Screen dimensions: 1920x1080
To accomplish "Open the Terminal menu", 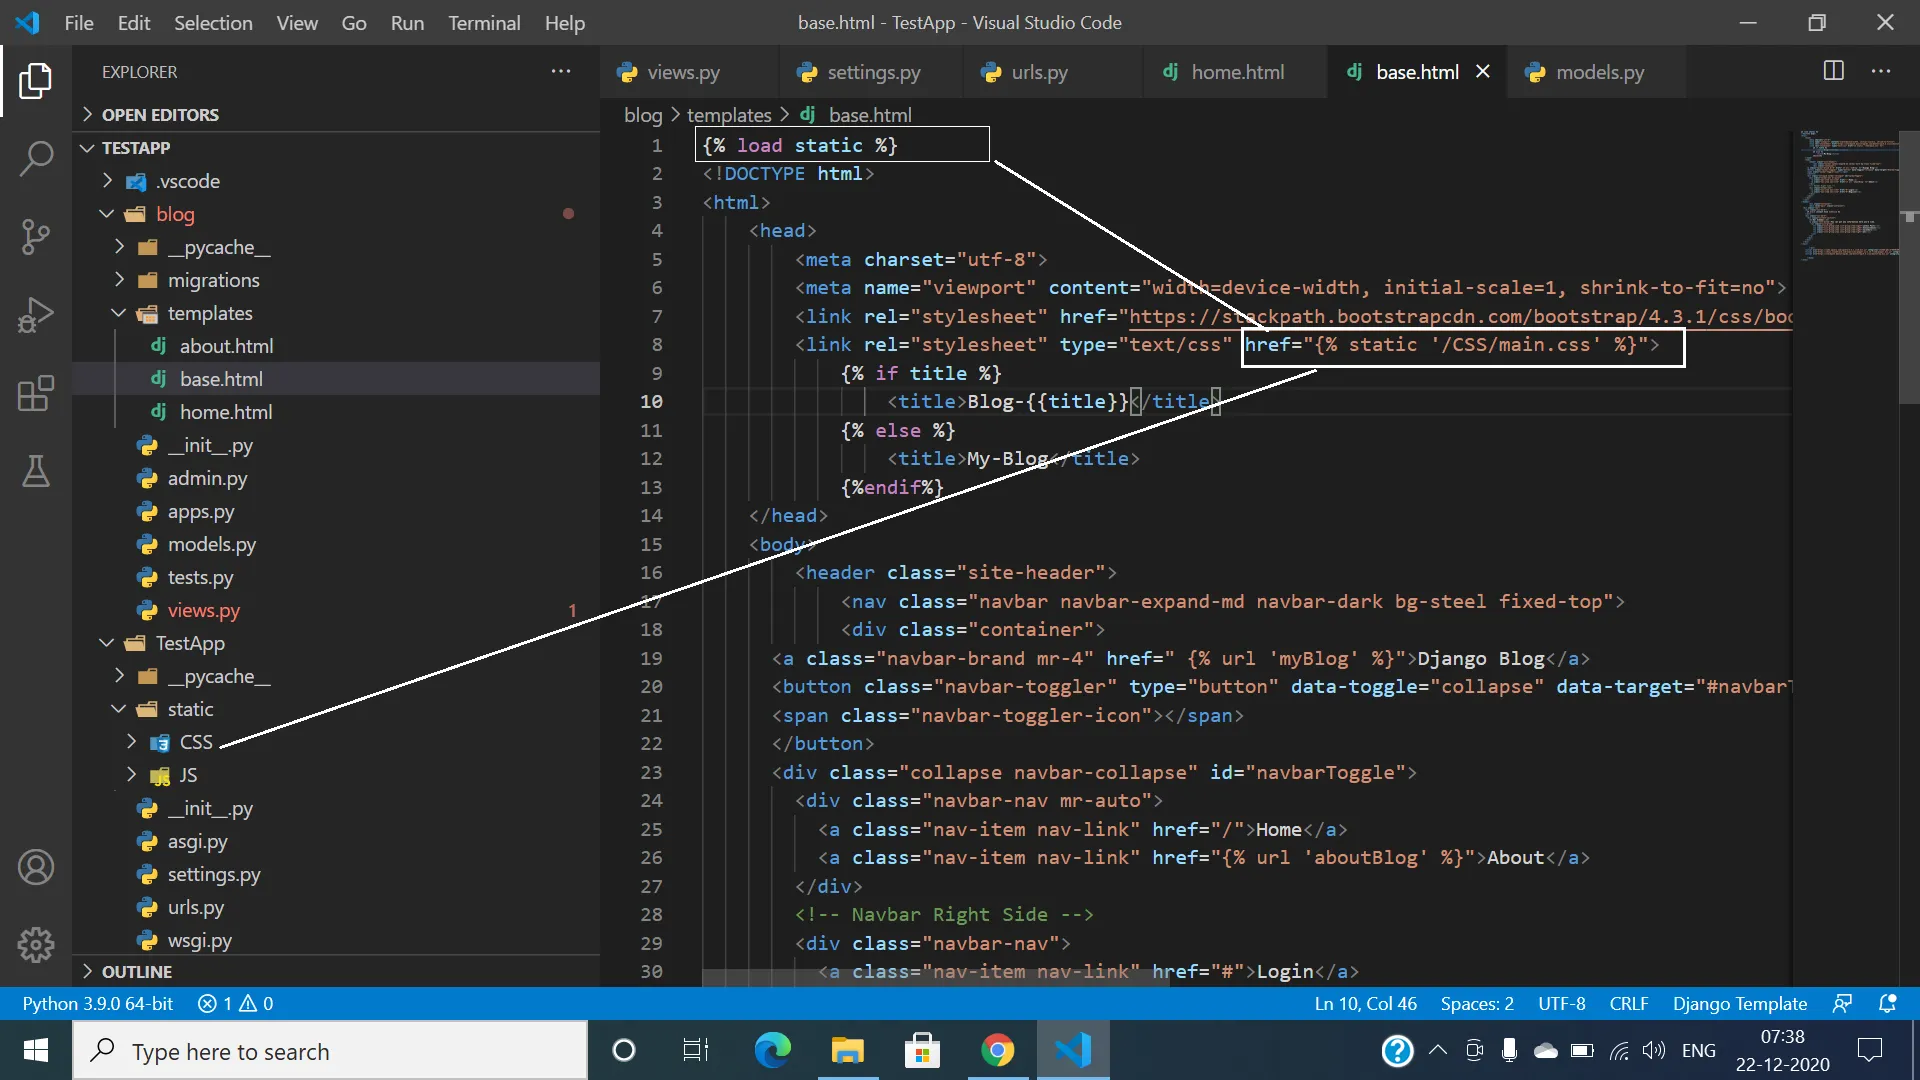I will tap(483, 23).
